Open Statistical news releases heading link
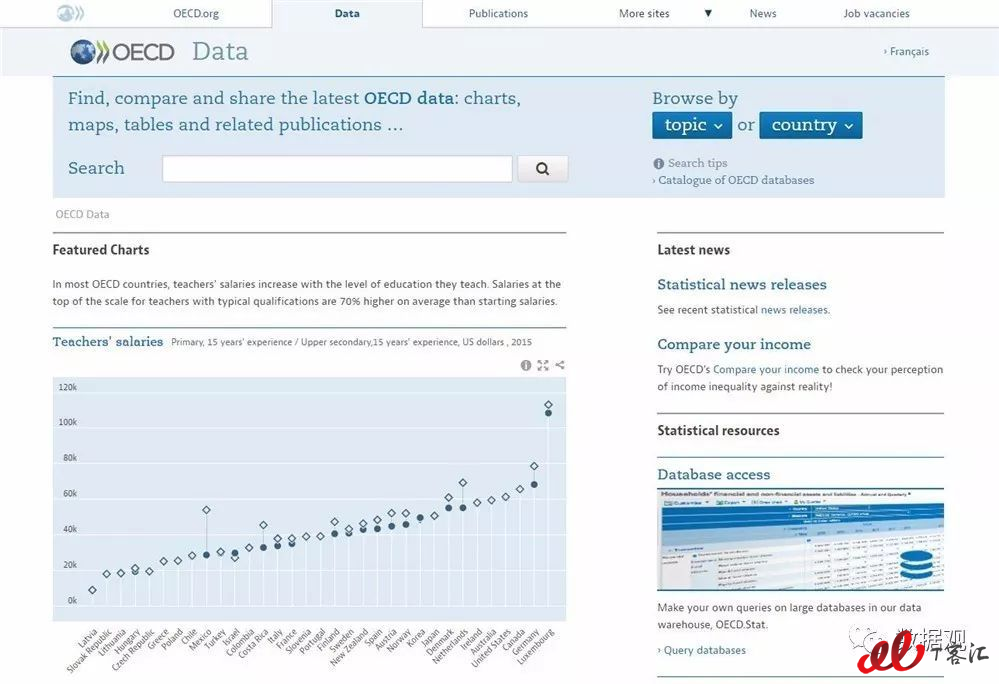999x684 pixels. coord(742,285)
